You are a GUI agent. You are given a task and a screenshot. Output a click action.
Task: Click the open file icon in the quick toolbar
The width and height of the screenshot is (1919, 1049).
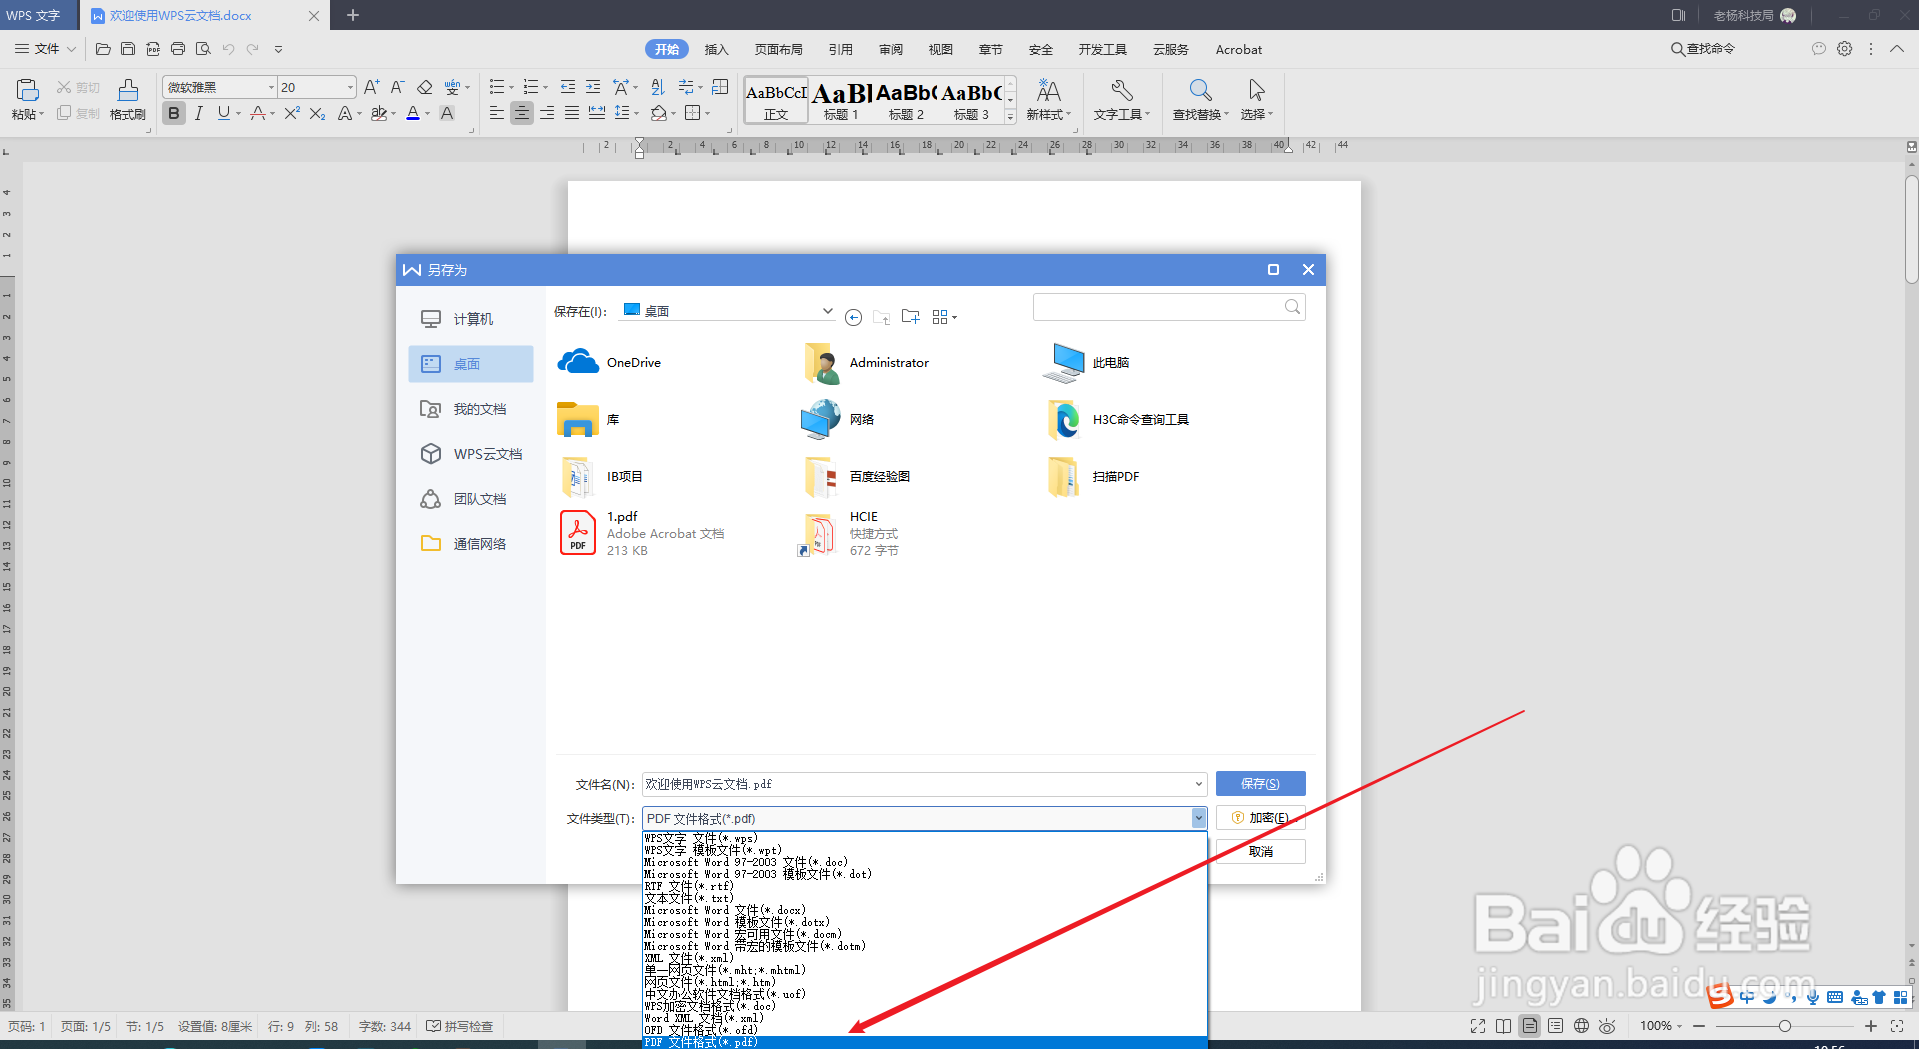click(x=103, y=48)
